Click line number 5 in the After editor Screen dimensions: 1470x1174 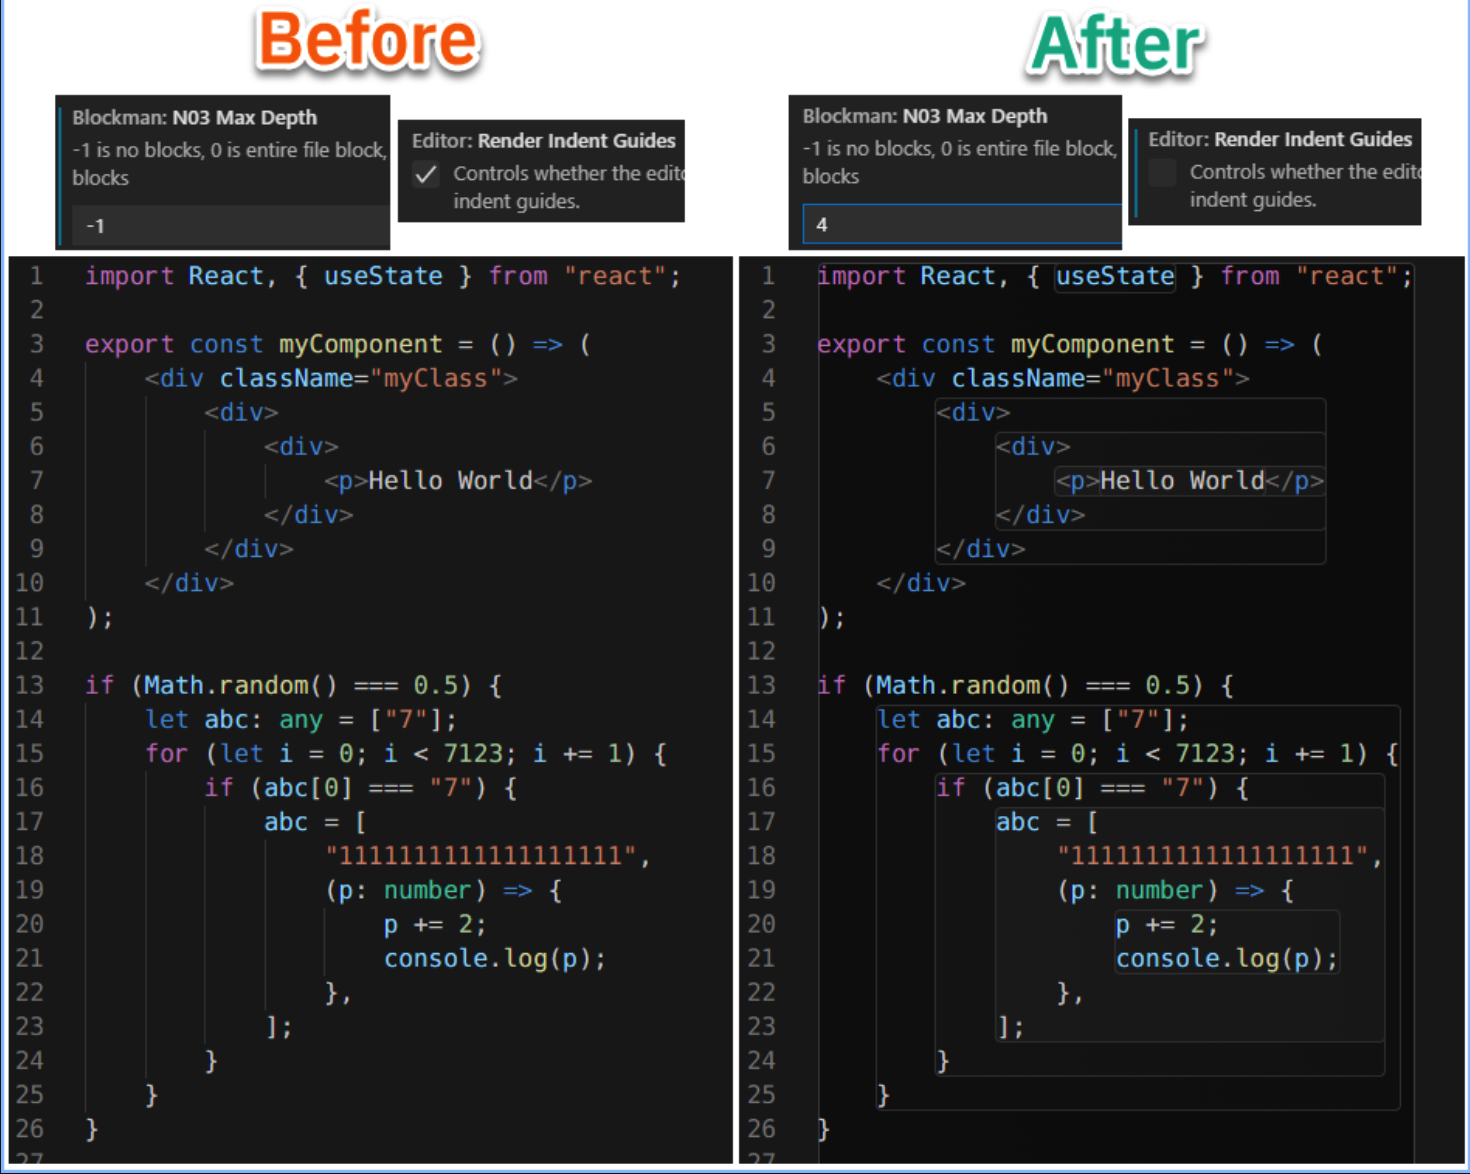(x=767, y=412)
